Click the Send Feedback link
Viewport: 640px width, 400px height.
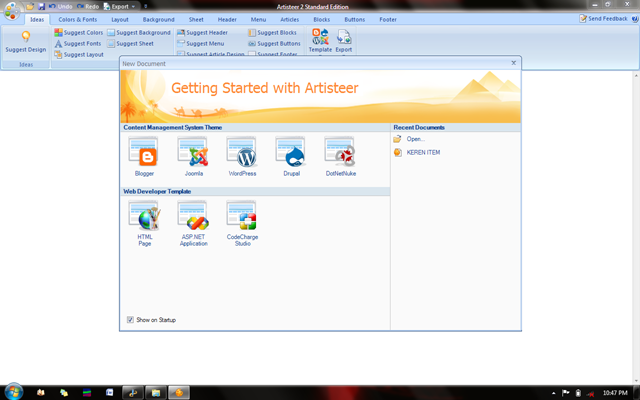click(603, 19)
